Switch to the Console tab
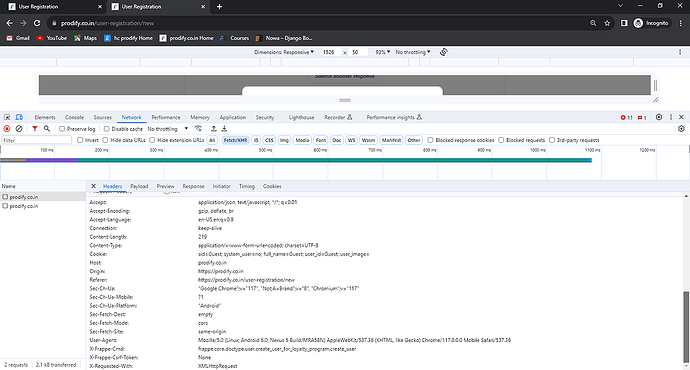 [x=74, y=117]
